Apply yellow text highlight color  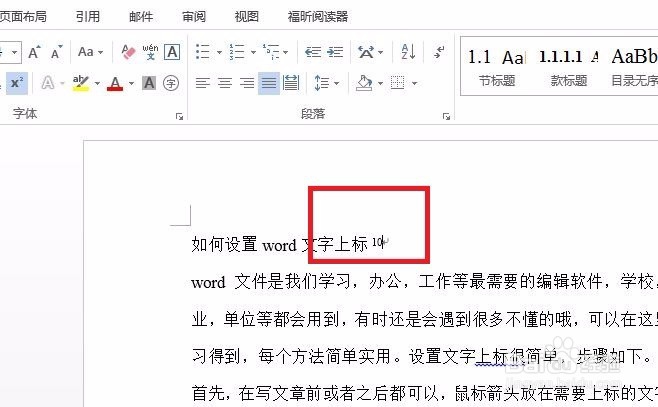(x=81, y=83)
